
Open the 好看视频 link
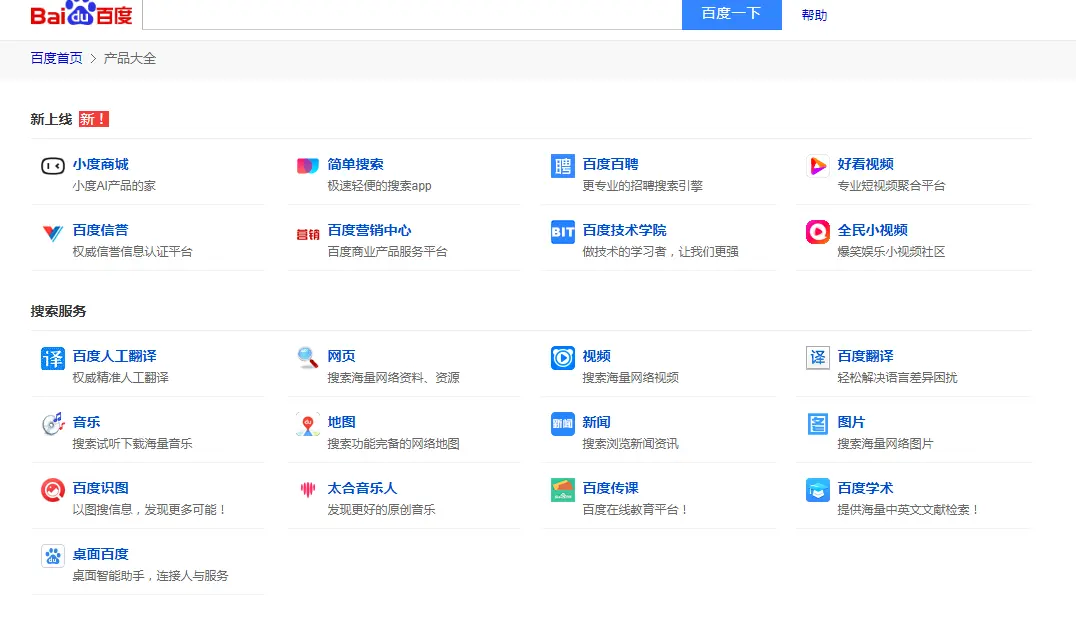coord(865,164)
